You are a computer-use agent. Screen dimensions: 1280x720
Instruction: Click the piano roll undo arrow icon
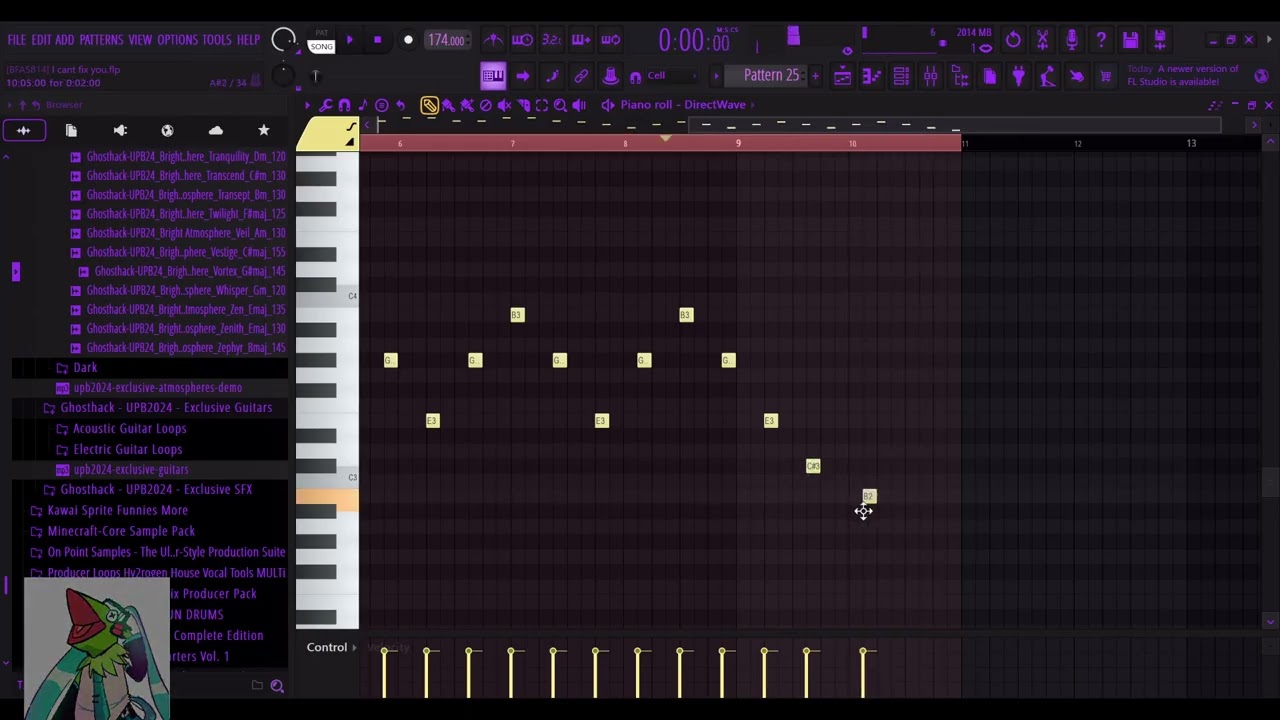point(400,105)
